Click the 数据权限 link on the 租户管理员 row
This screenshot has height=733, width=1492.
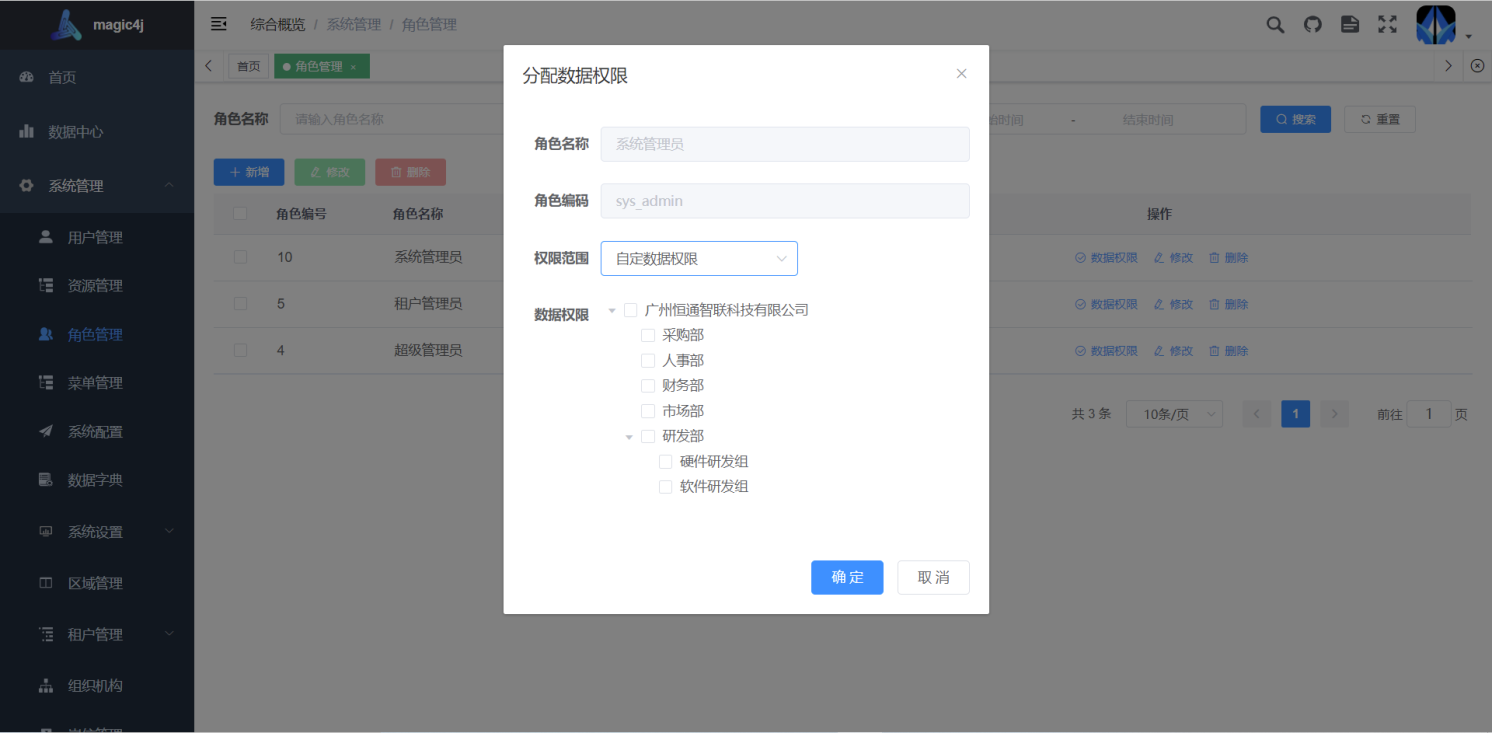[1104, 304]
